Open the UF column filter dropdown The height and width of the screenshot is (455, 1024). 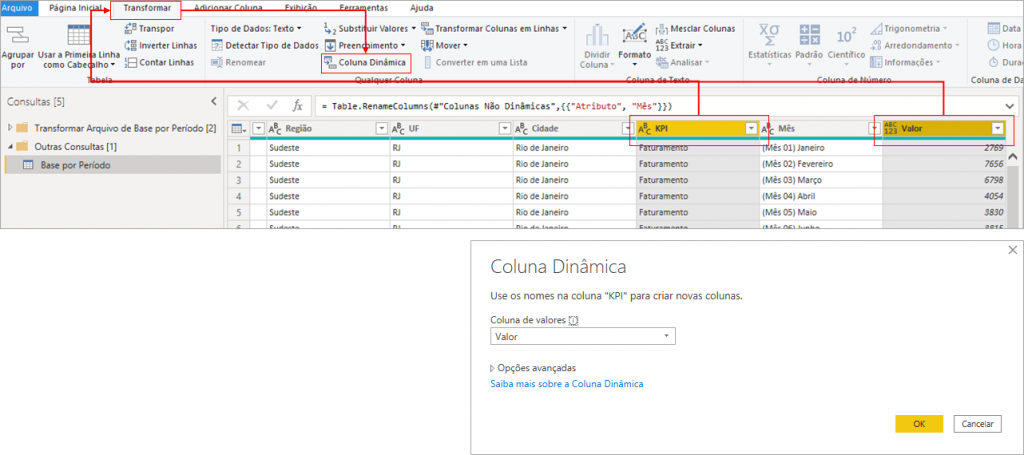tap(504, 129)
